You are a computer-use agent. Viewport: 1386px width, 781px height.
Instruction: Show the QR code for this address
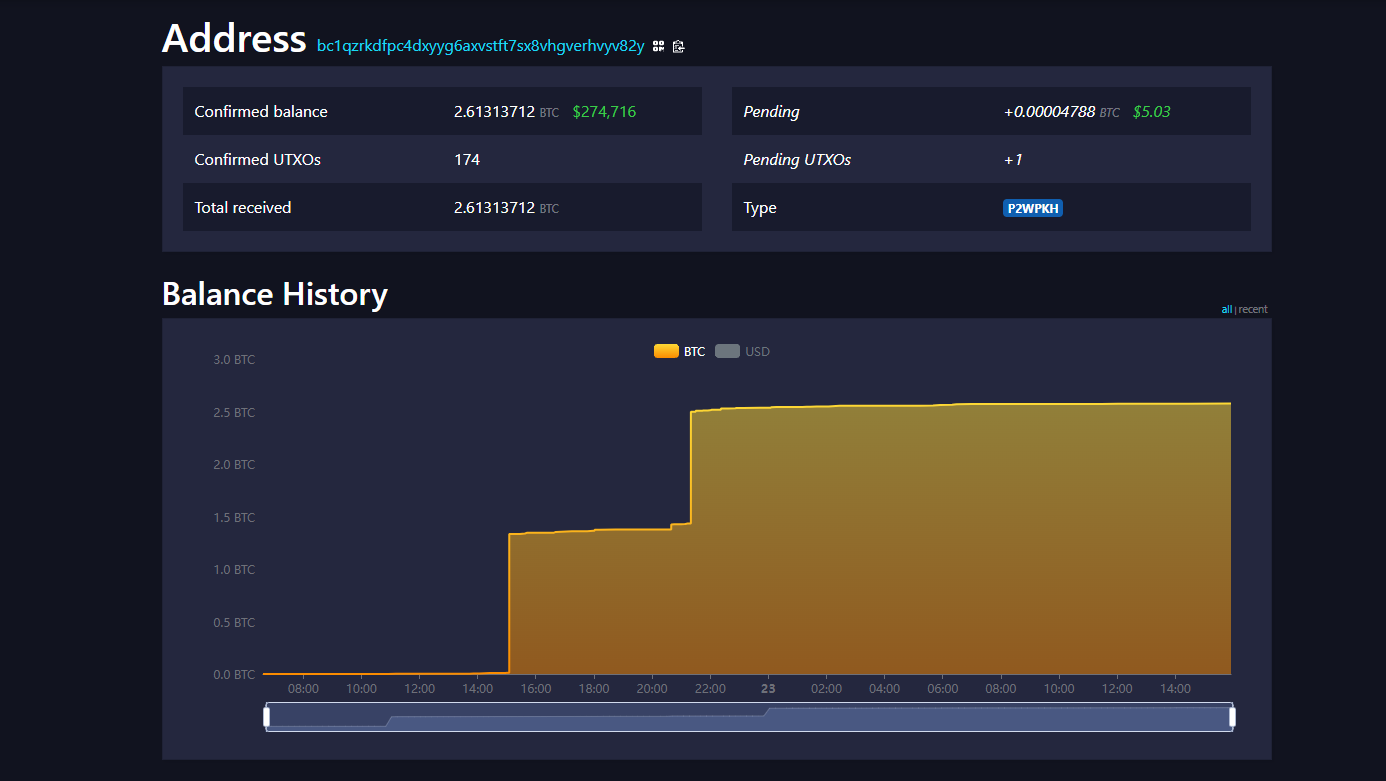click(658, 46)
